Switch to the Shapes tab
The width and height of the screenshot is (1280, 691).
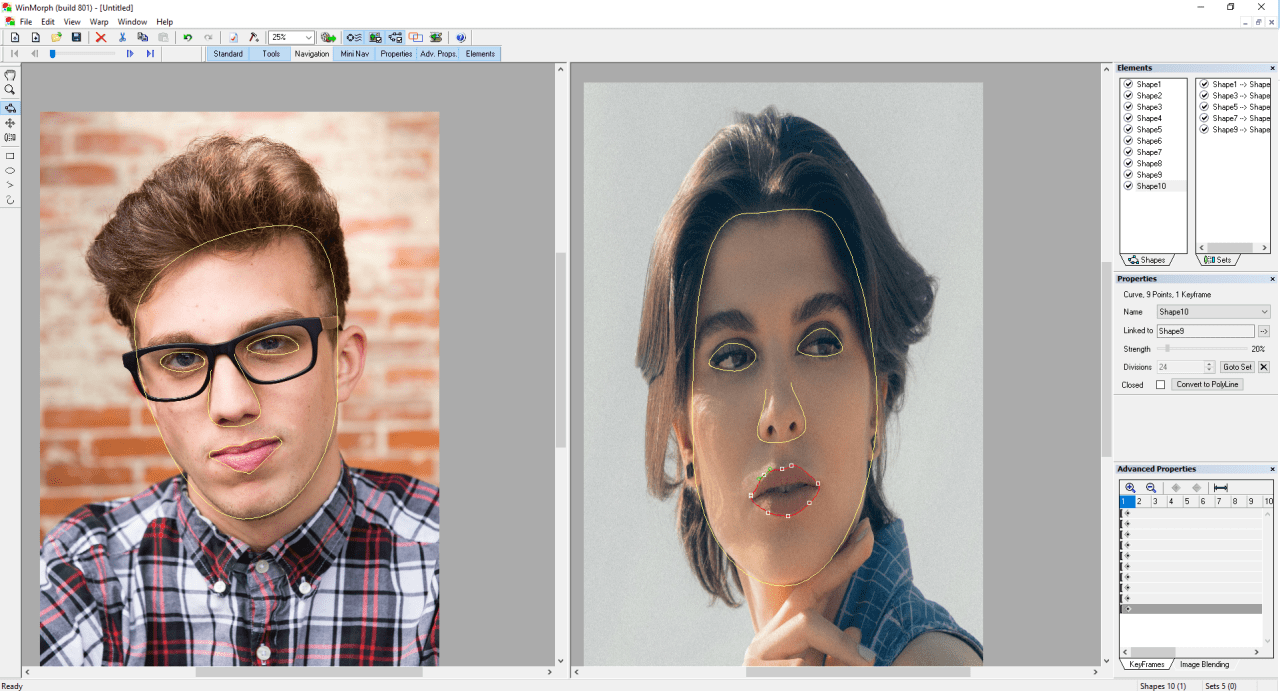(1146, 260)
